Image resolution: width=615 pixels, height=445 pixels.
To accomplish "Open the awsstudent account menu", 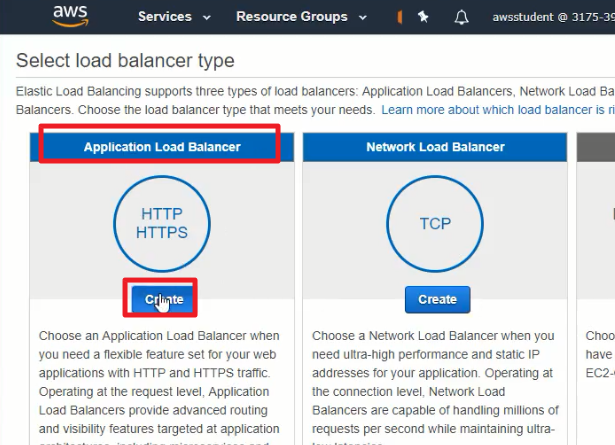I will click(x=553, y=17).
